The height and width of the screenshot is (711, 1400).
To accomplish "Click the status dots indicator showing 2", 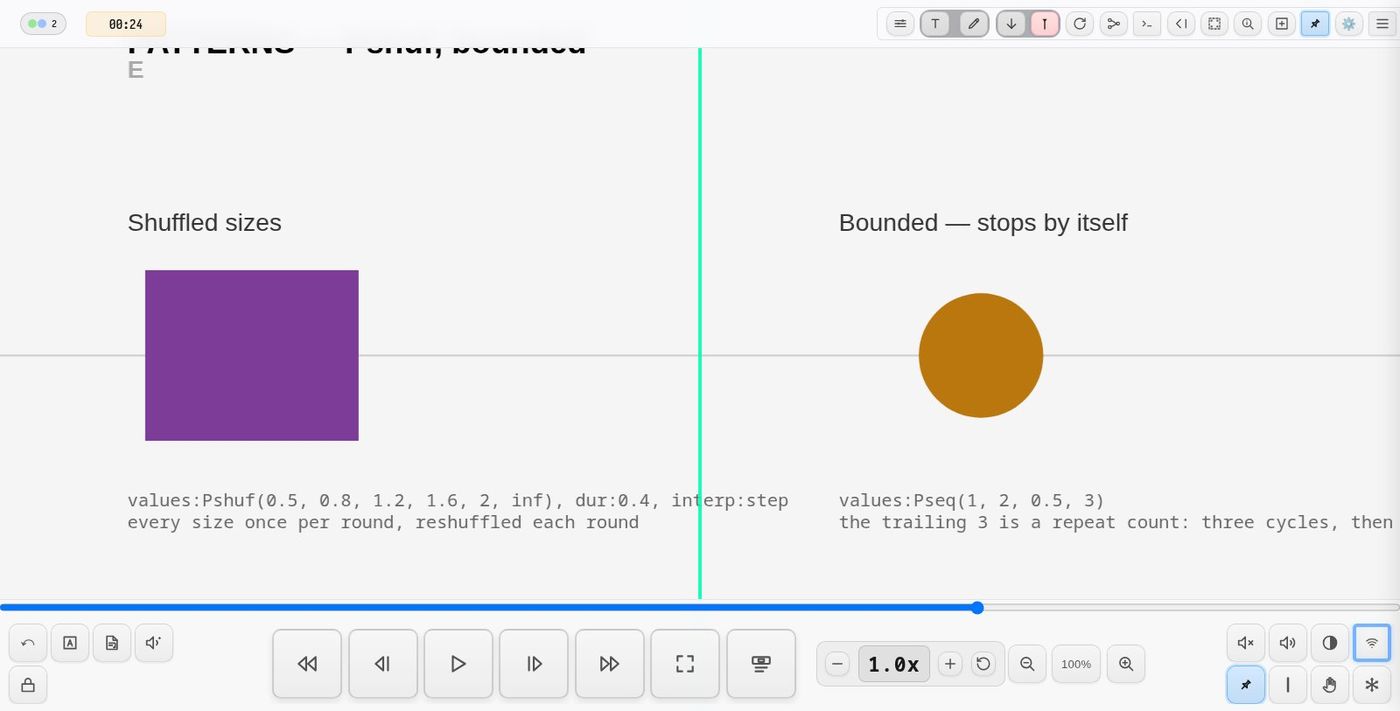I will (x=43, y=24).
